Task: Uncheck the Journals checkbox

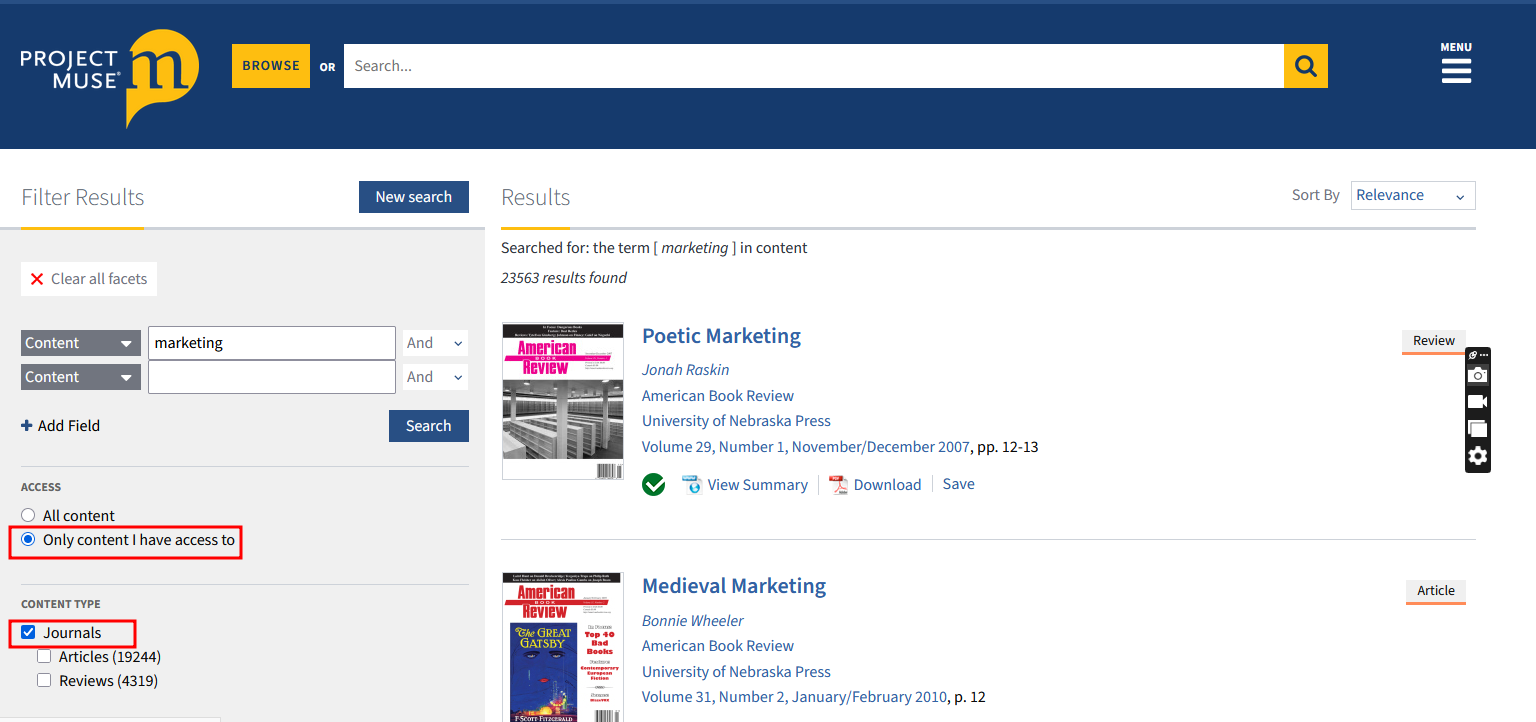Action: point(28,633)
